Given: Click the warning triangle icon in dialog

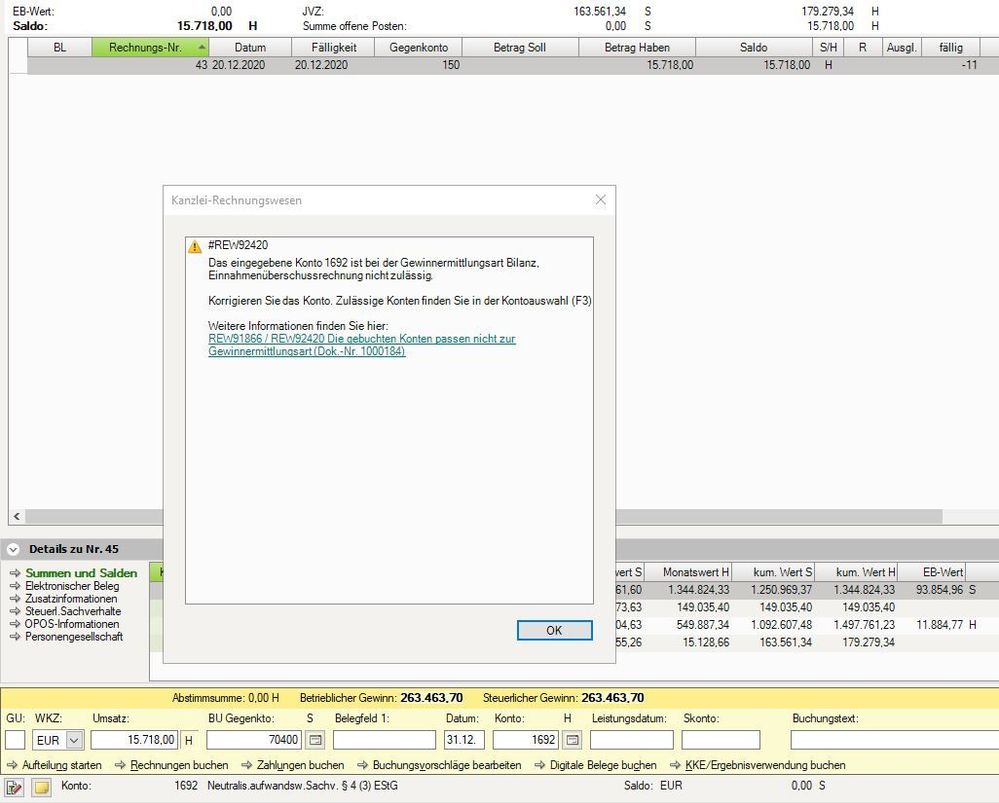Looking at the screenshot, I should pos(196,246).
